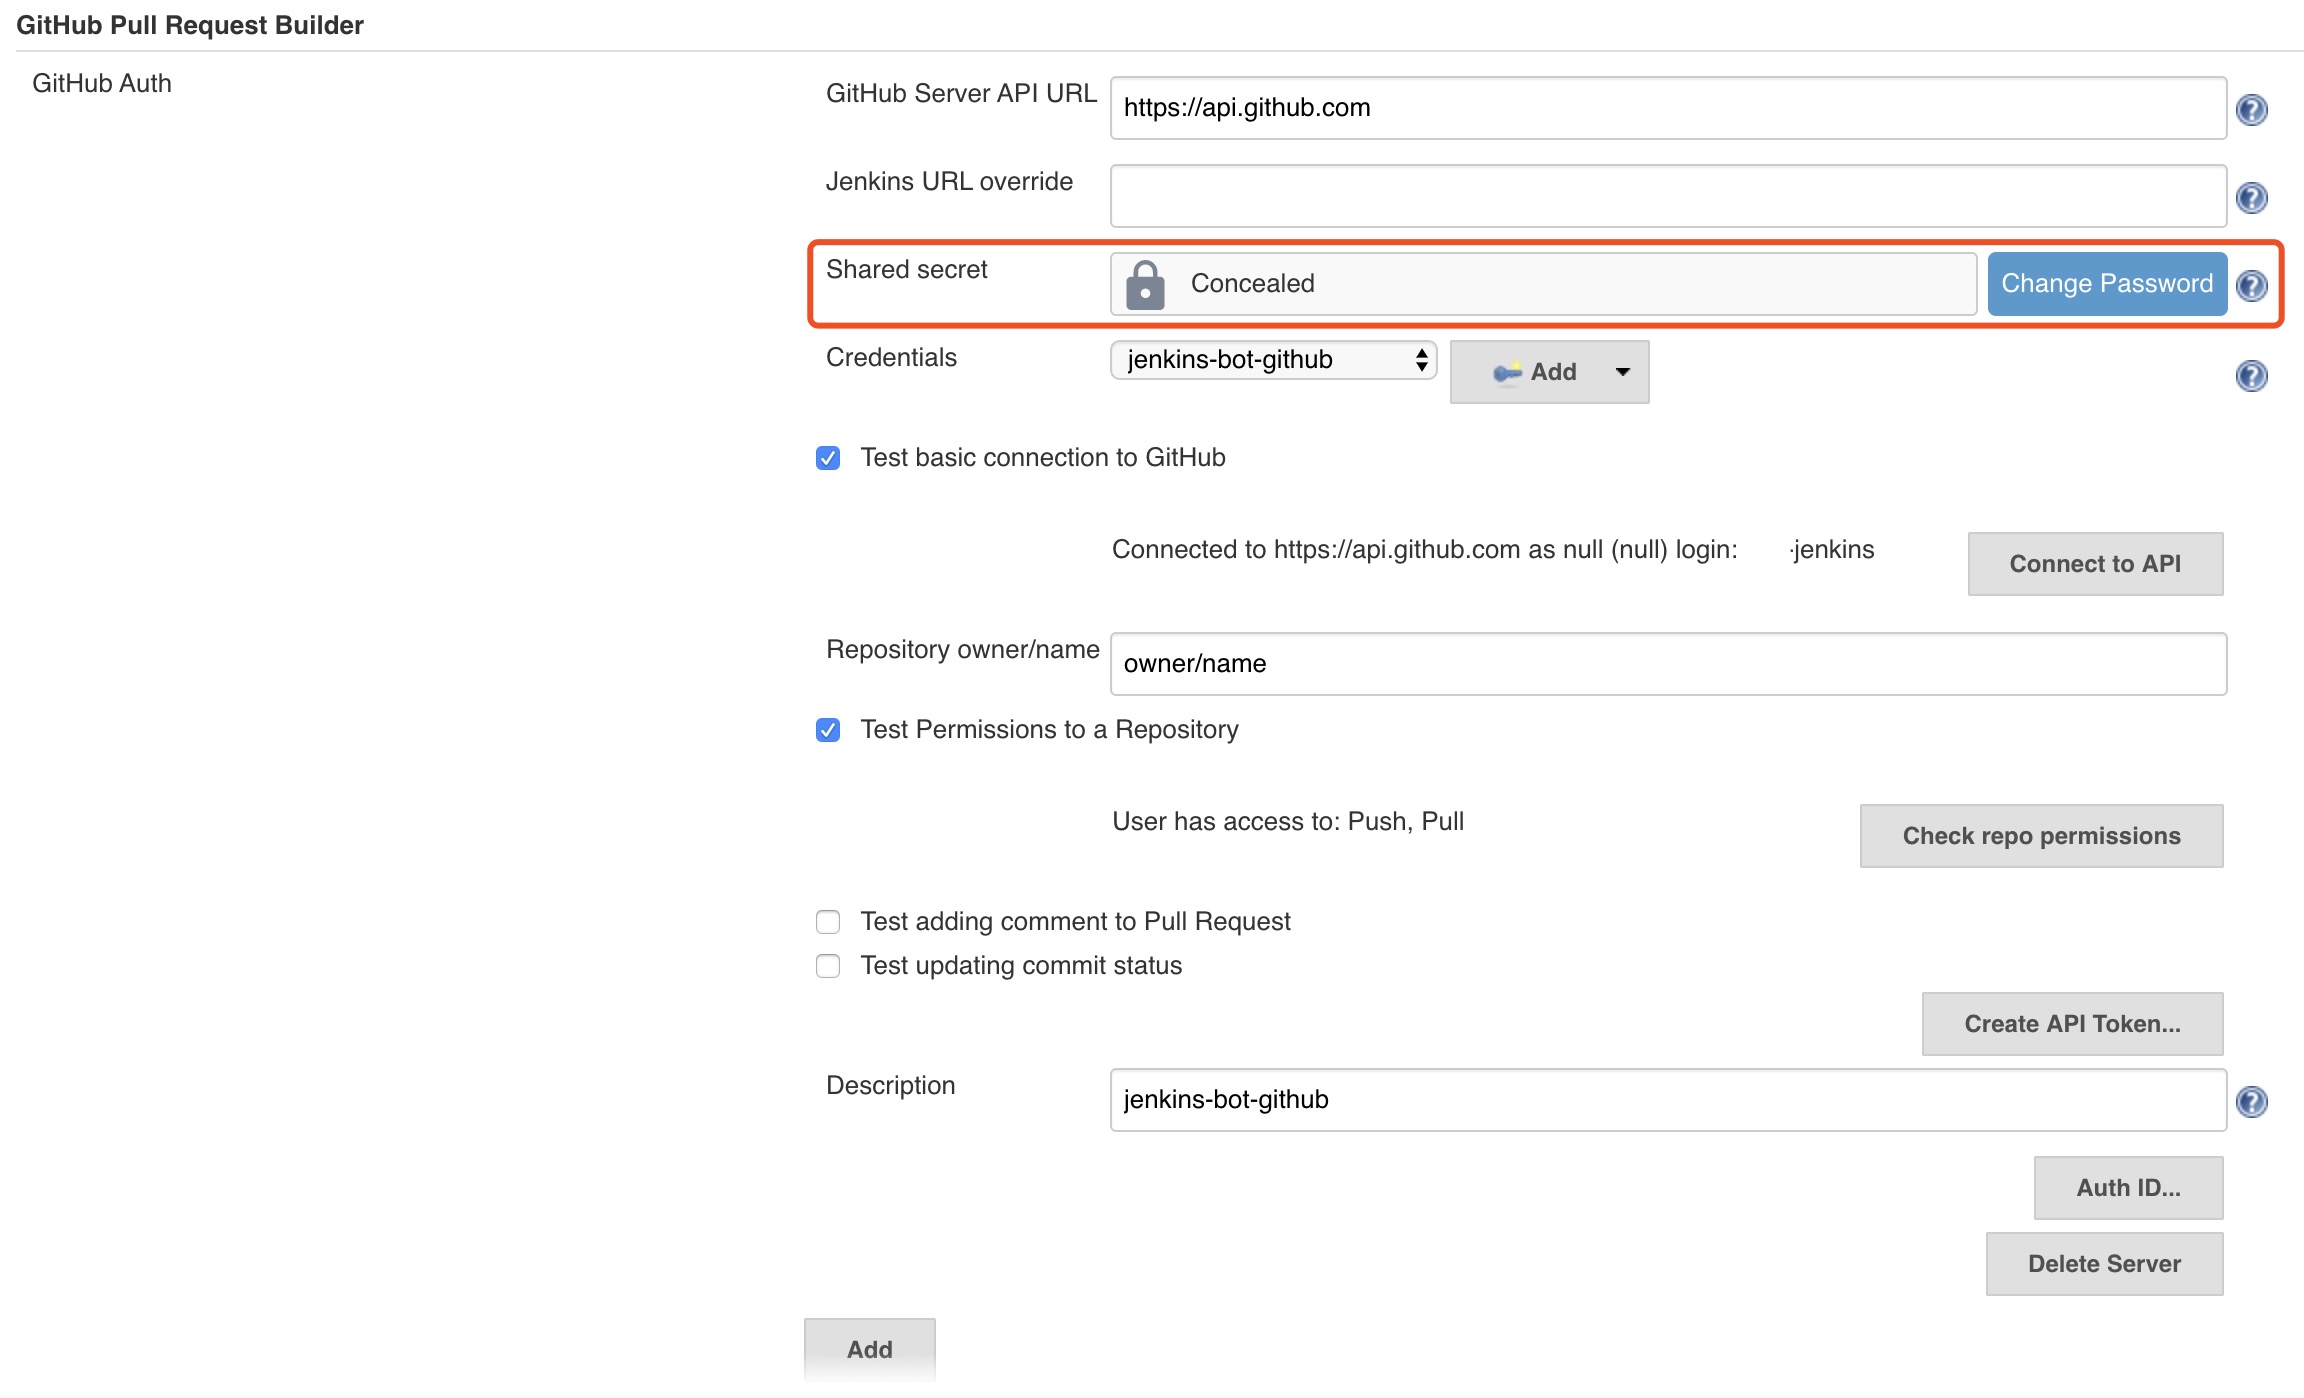Click the 'Connected to https://api.github.com' status text
Image resolution: width=2304 pixels, height=1398 pixels.
[x=1493, y=550]
